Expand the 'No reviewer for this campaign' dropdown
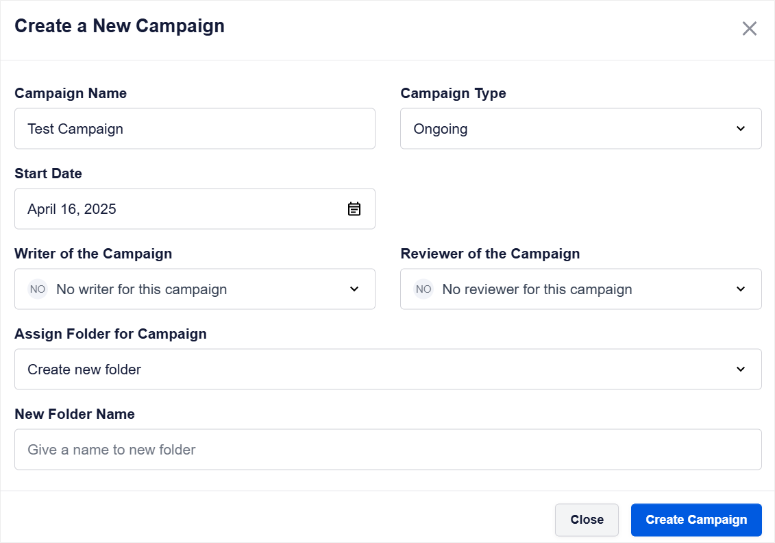The width and height of the screenshot is (775, 543). tap(581, 289)
